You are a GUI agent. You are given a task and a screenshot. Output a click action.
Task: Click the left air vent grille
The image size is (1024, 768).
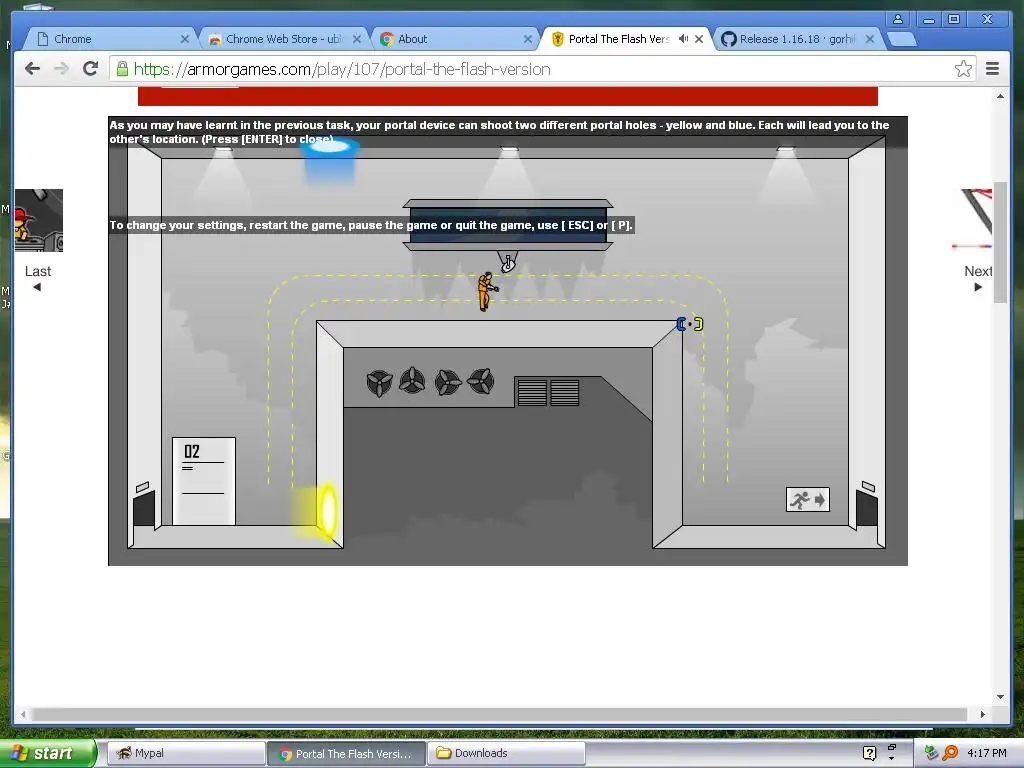(x=532, y=392)
